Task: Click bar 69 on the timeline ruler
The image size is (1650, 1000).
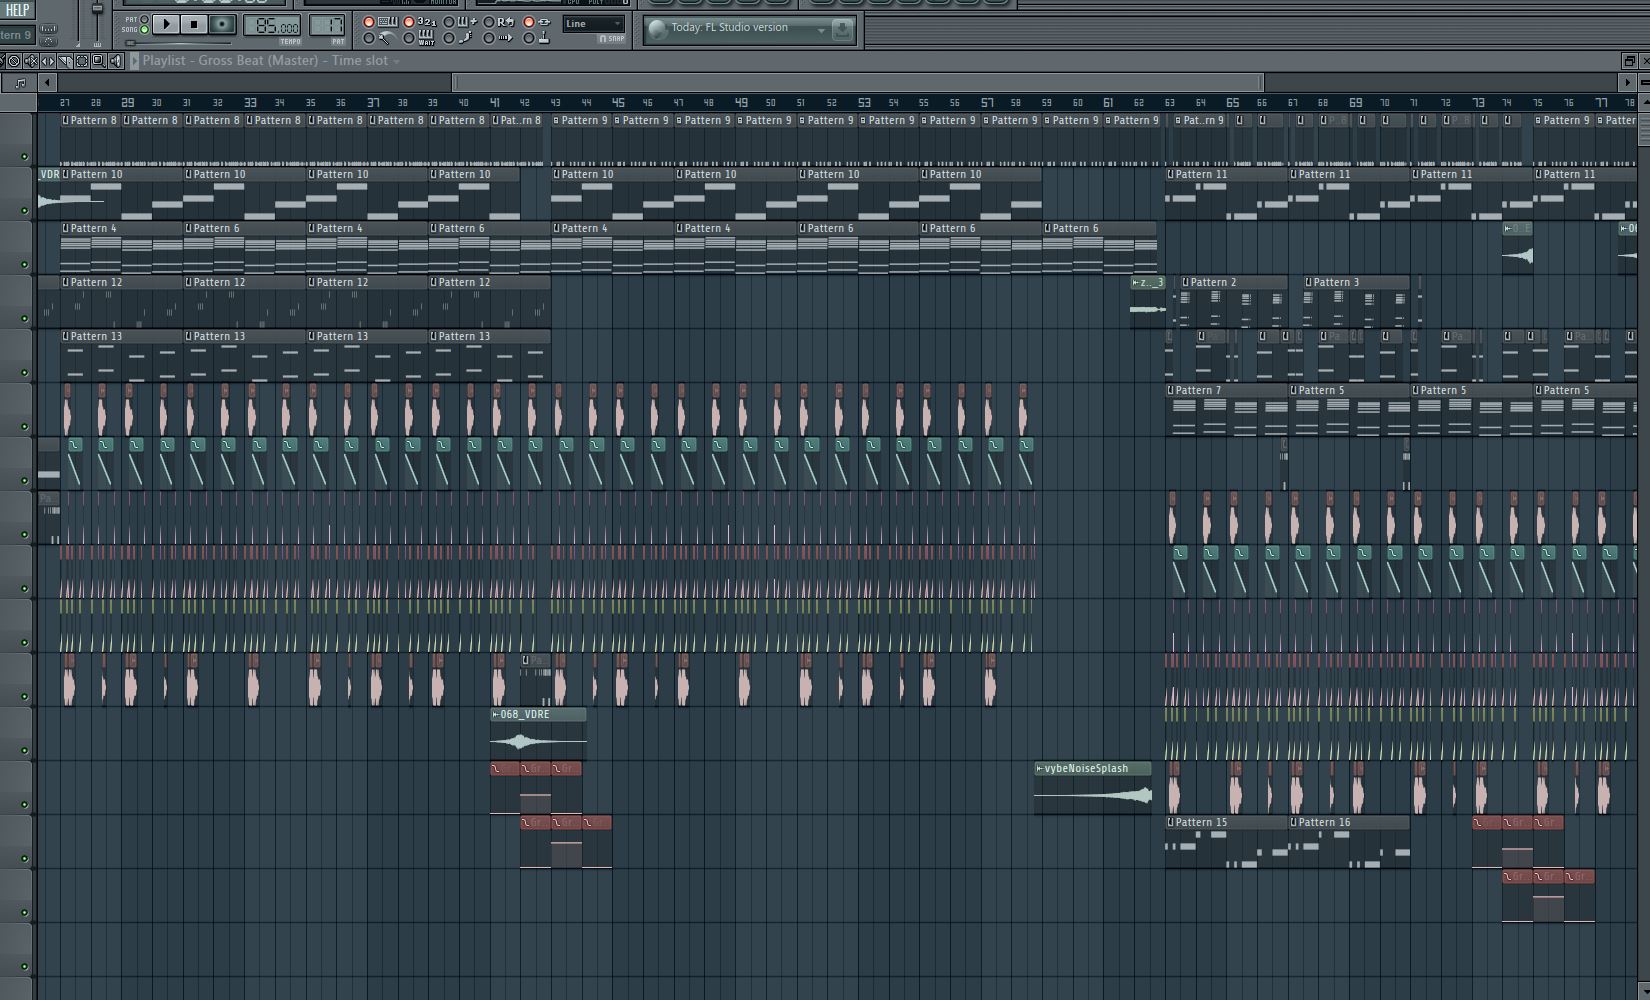Action: coord(1355,103)
